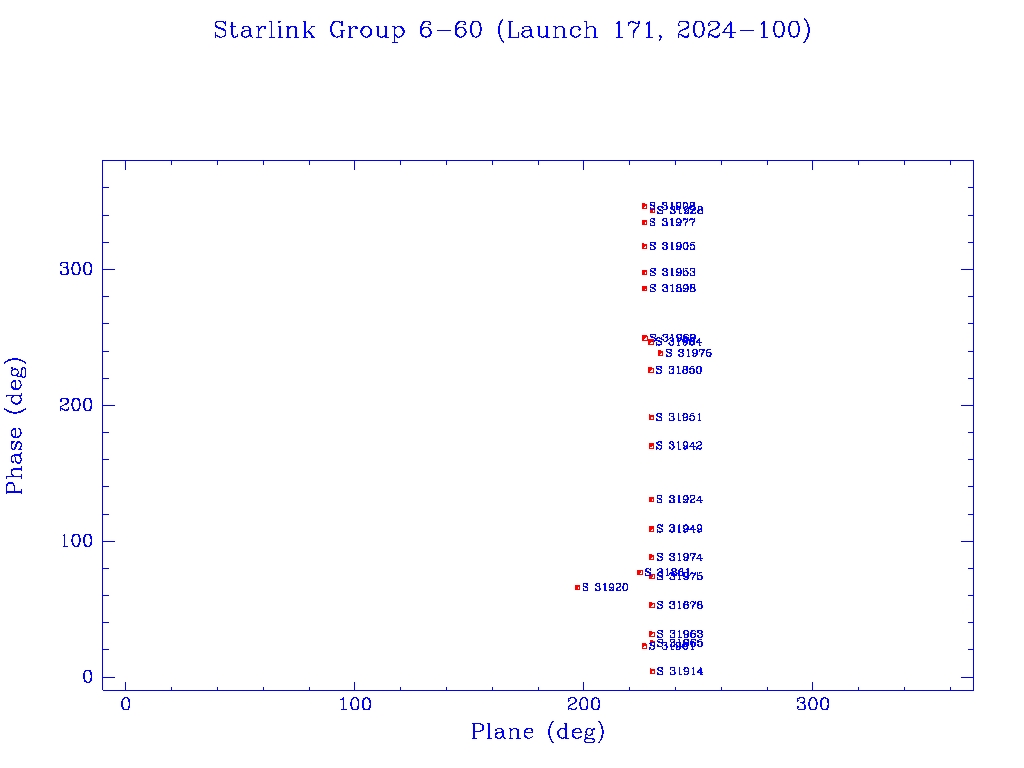
Task: Click the Plane (deg) axis label
Action: coord(538,732)
